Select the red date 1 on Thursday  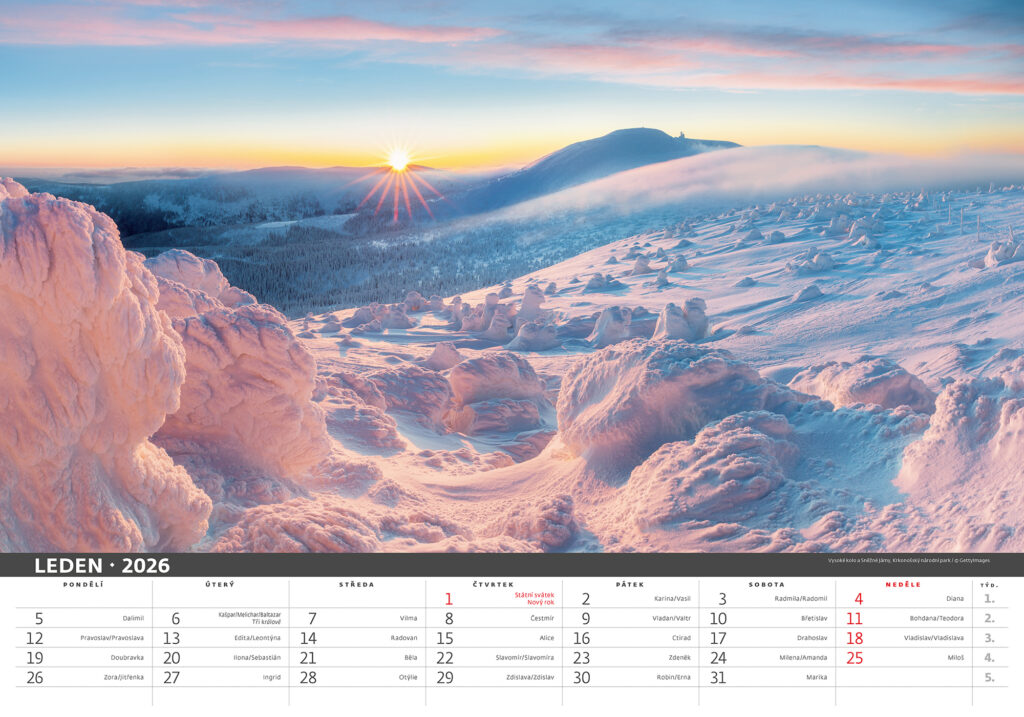448,599
